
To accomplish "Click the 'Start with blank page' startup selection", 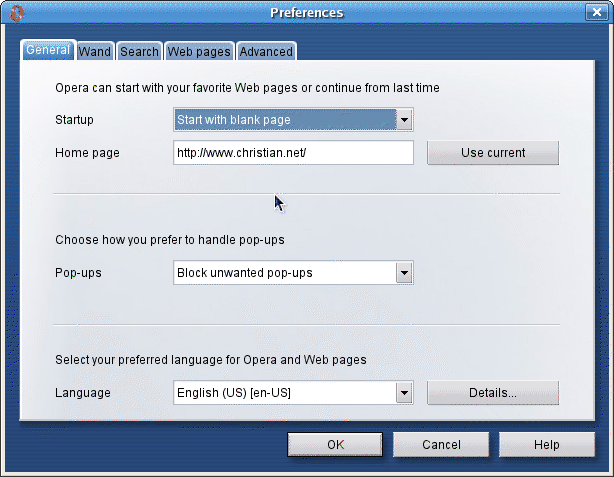I will coord(284,120).
